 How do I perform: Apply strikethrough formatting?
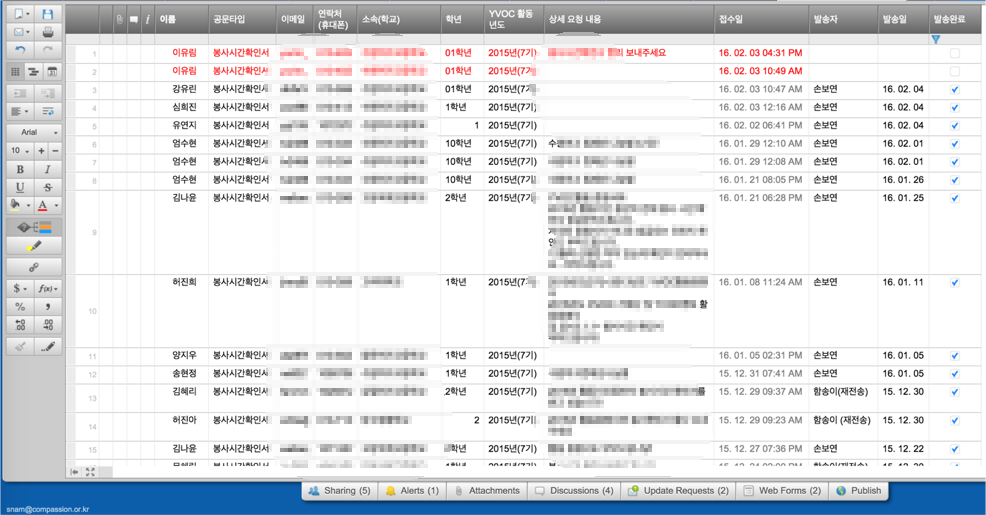(48, 187)
